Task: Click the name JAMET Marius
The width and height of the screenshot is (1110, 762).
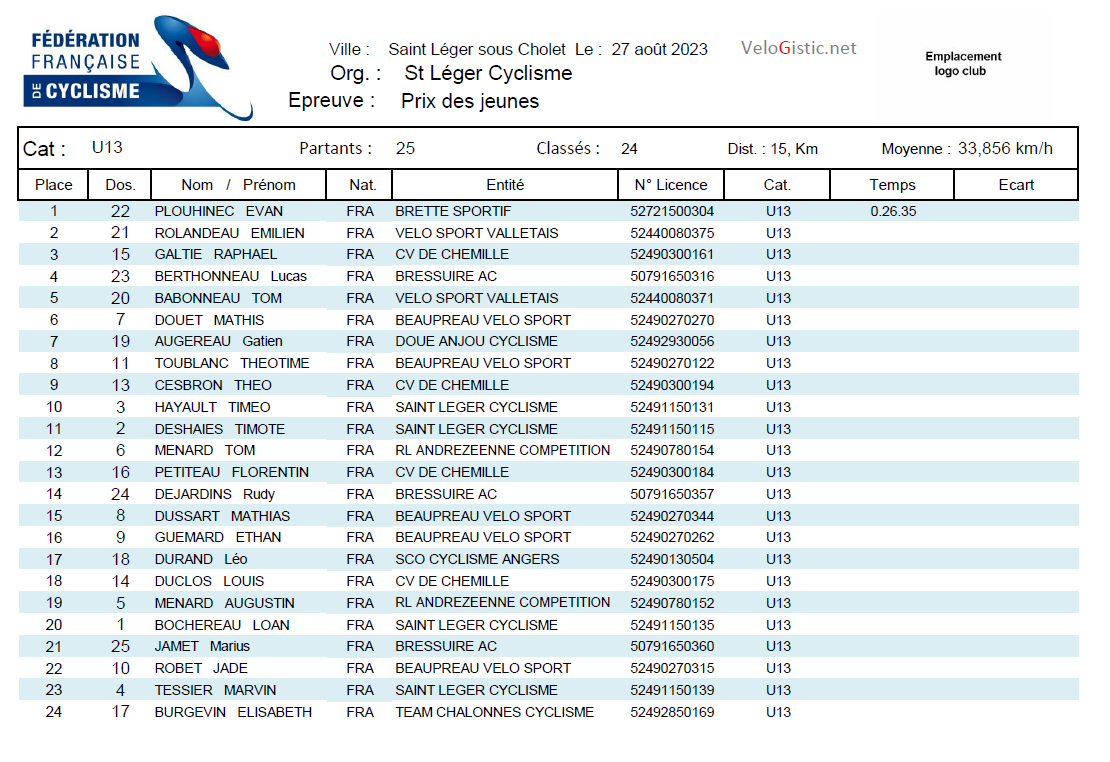Action: 202,647
